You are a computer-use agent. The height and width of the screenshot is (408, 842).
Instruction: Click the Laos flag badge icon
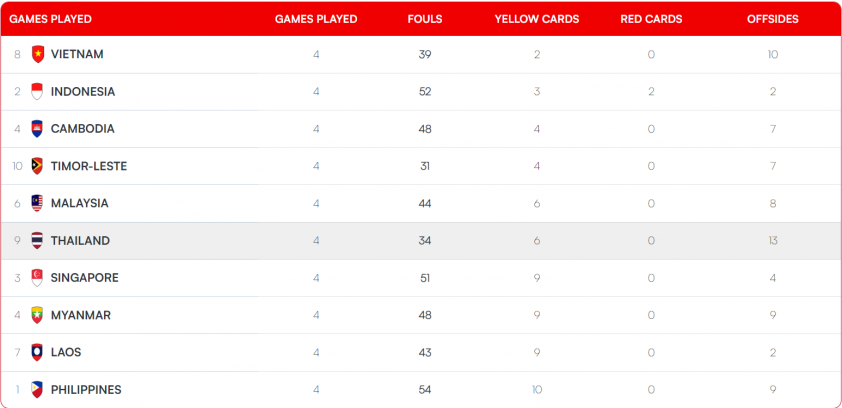37,352
